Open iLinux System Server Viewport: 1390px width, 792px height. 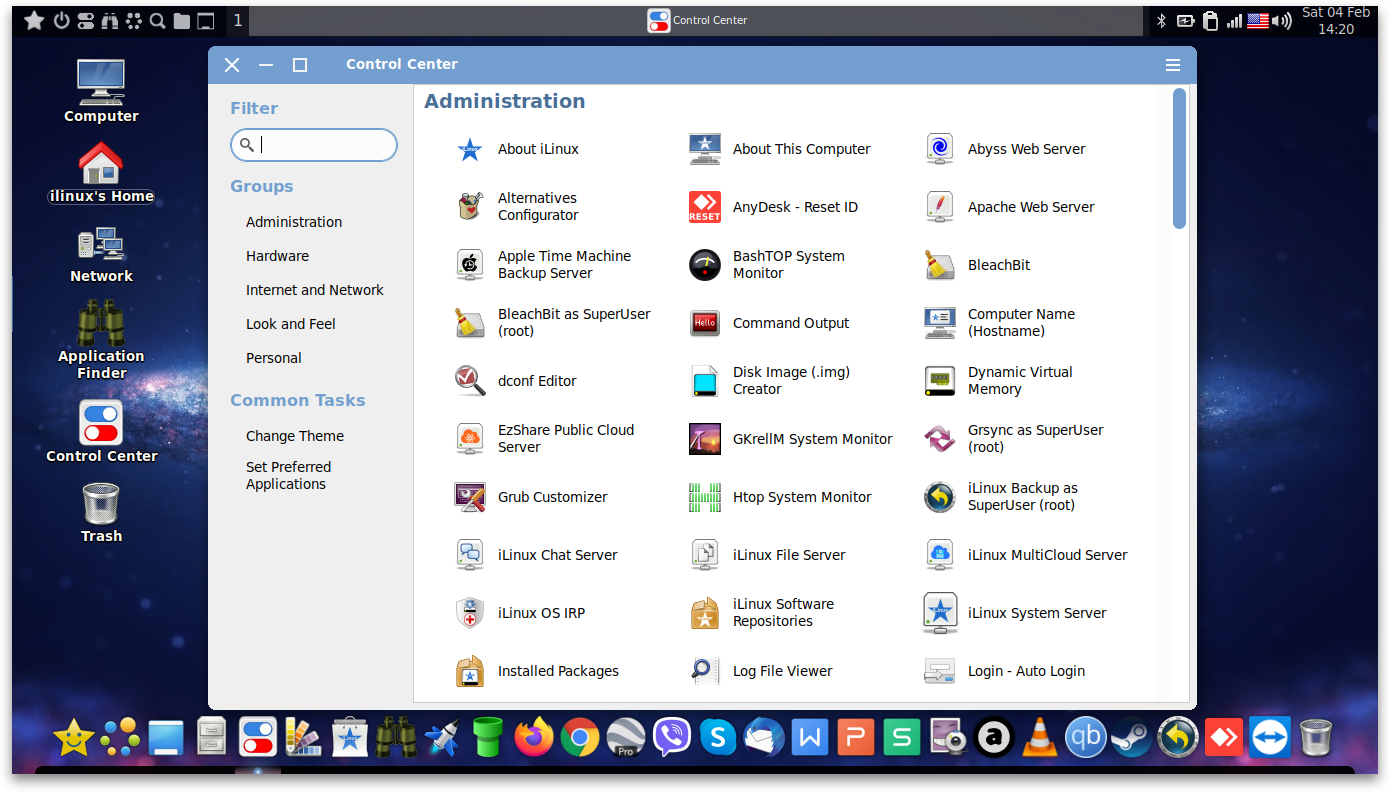click(1015, 613)
